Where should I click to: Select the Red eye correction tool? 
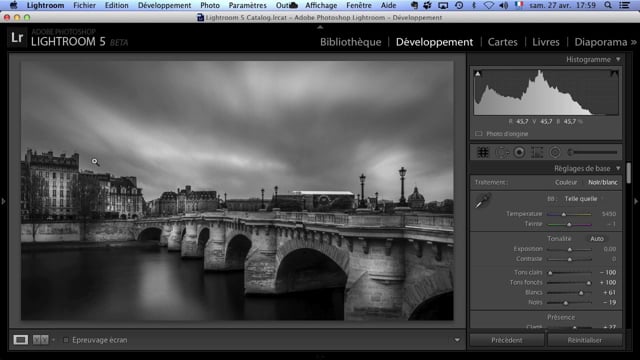tap(519, 152)
